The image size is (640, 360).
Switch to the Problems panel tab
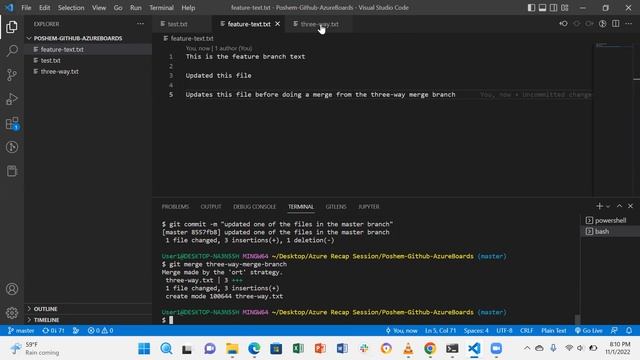click(175, 207)
